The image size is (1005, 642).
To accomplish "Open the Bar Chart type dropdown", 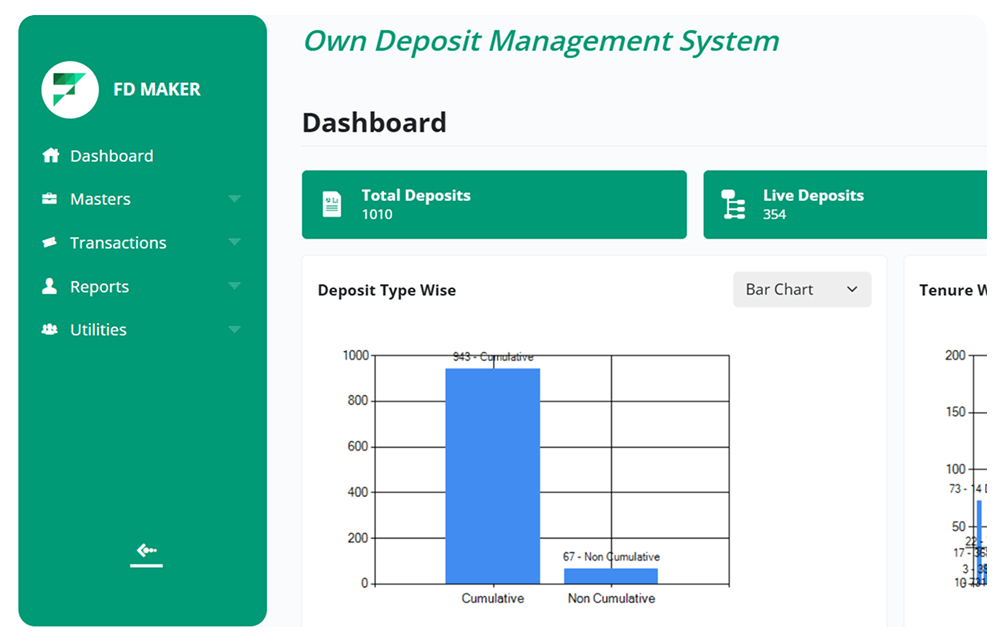I will tap(802, 290).
